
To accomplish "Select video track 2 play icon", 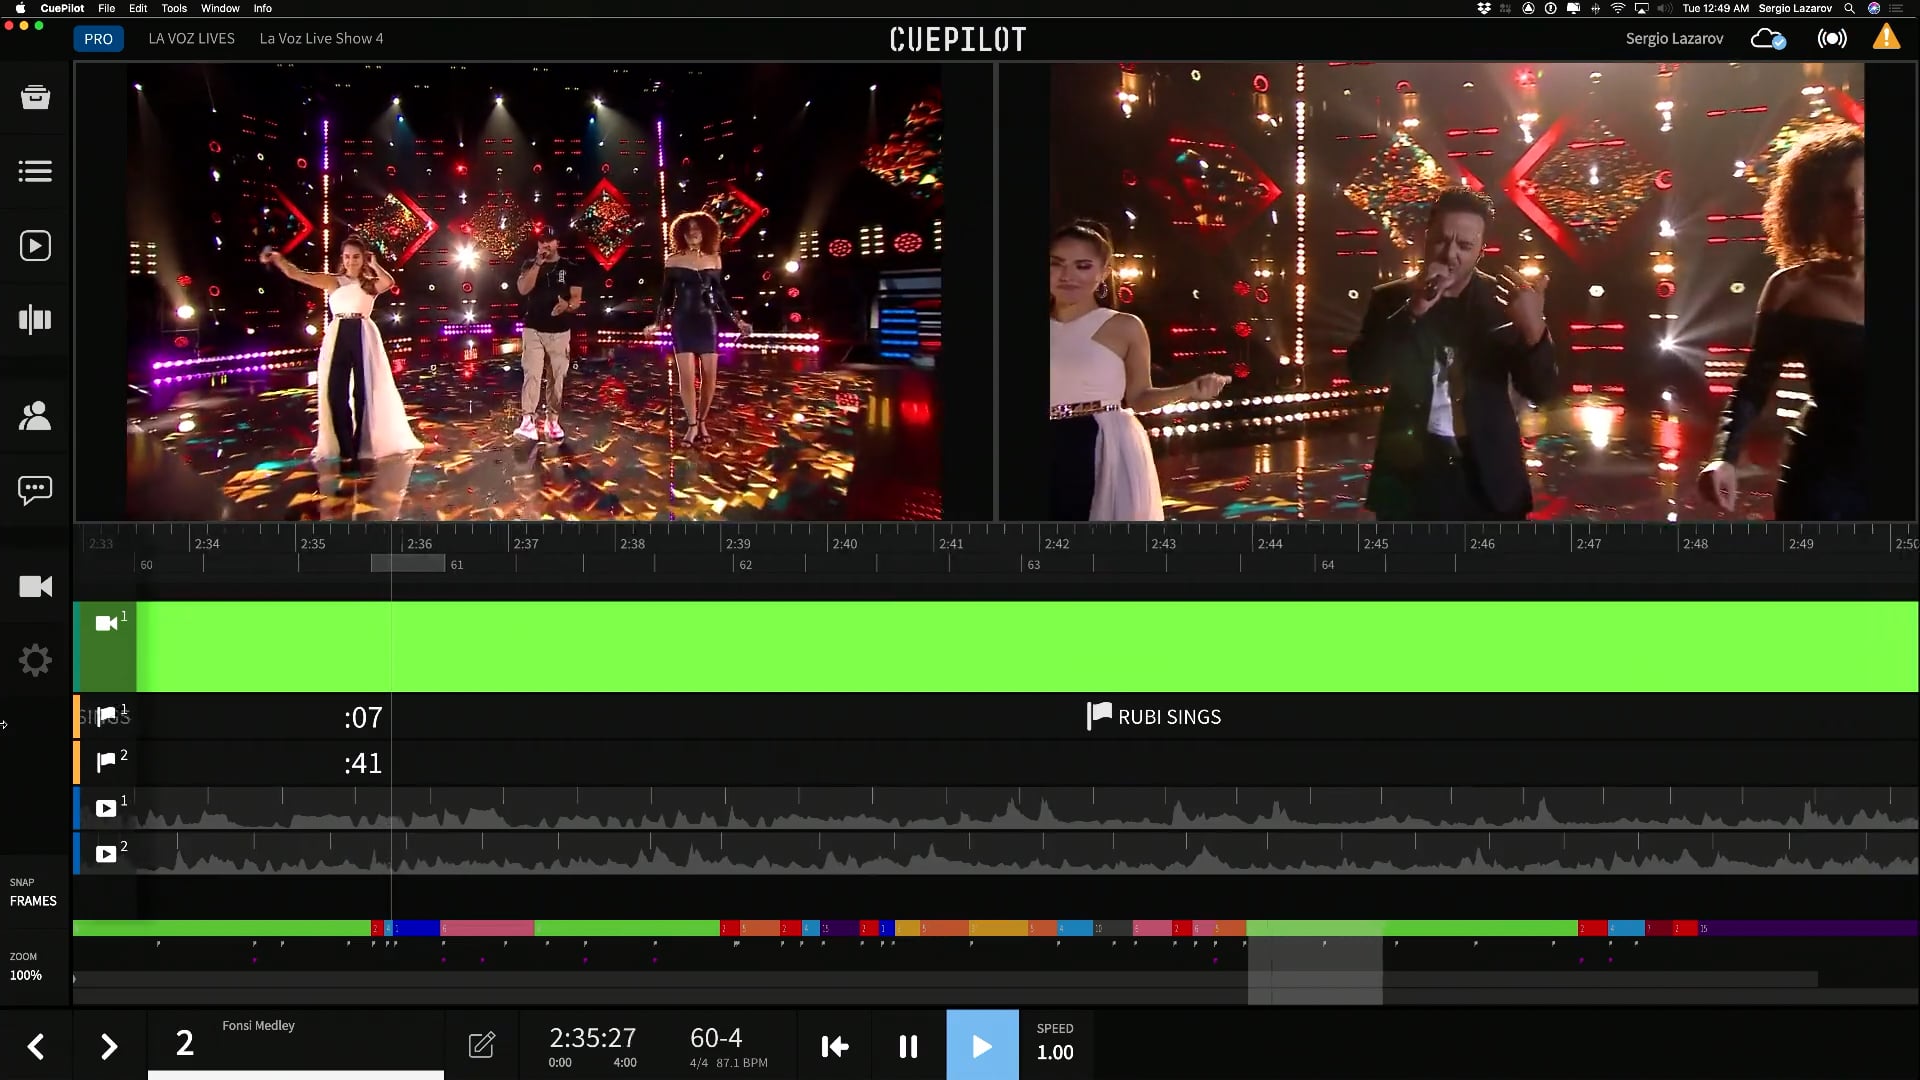I will [106, 854].
